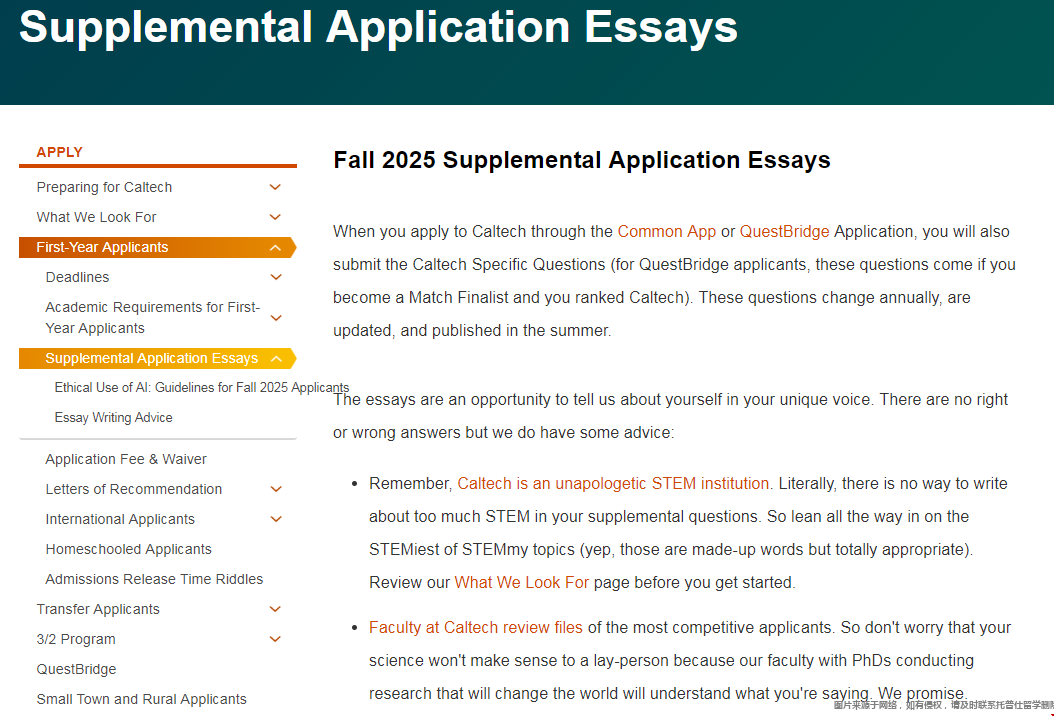Open the Essay Writing Advice page
This screenshot has width=1054, height=716.
(x=114, y=417)
